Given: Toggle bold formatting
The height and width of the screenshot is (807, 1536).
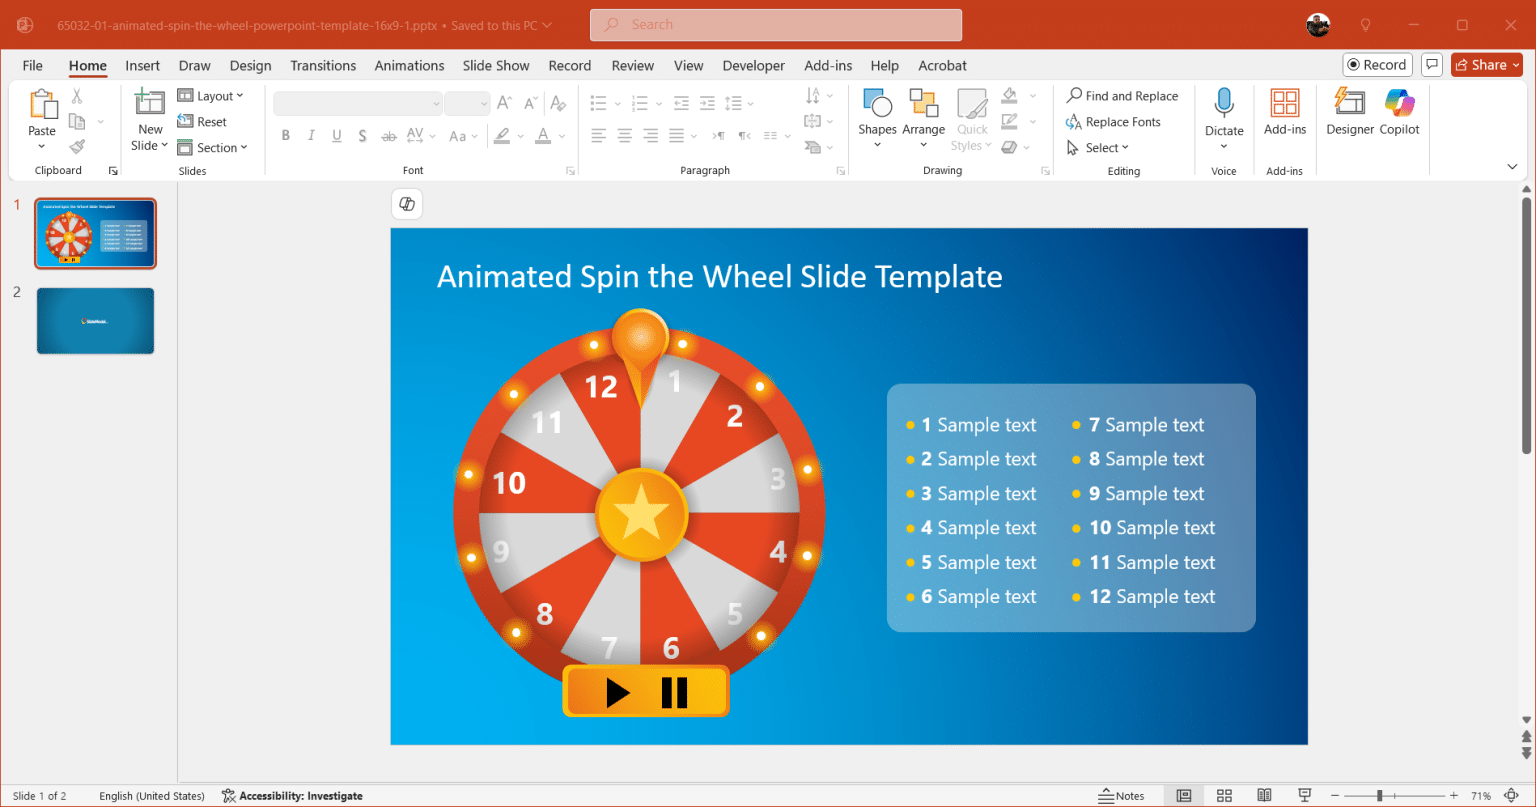Looking at the screenshot, I should (286, 135).
